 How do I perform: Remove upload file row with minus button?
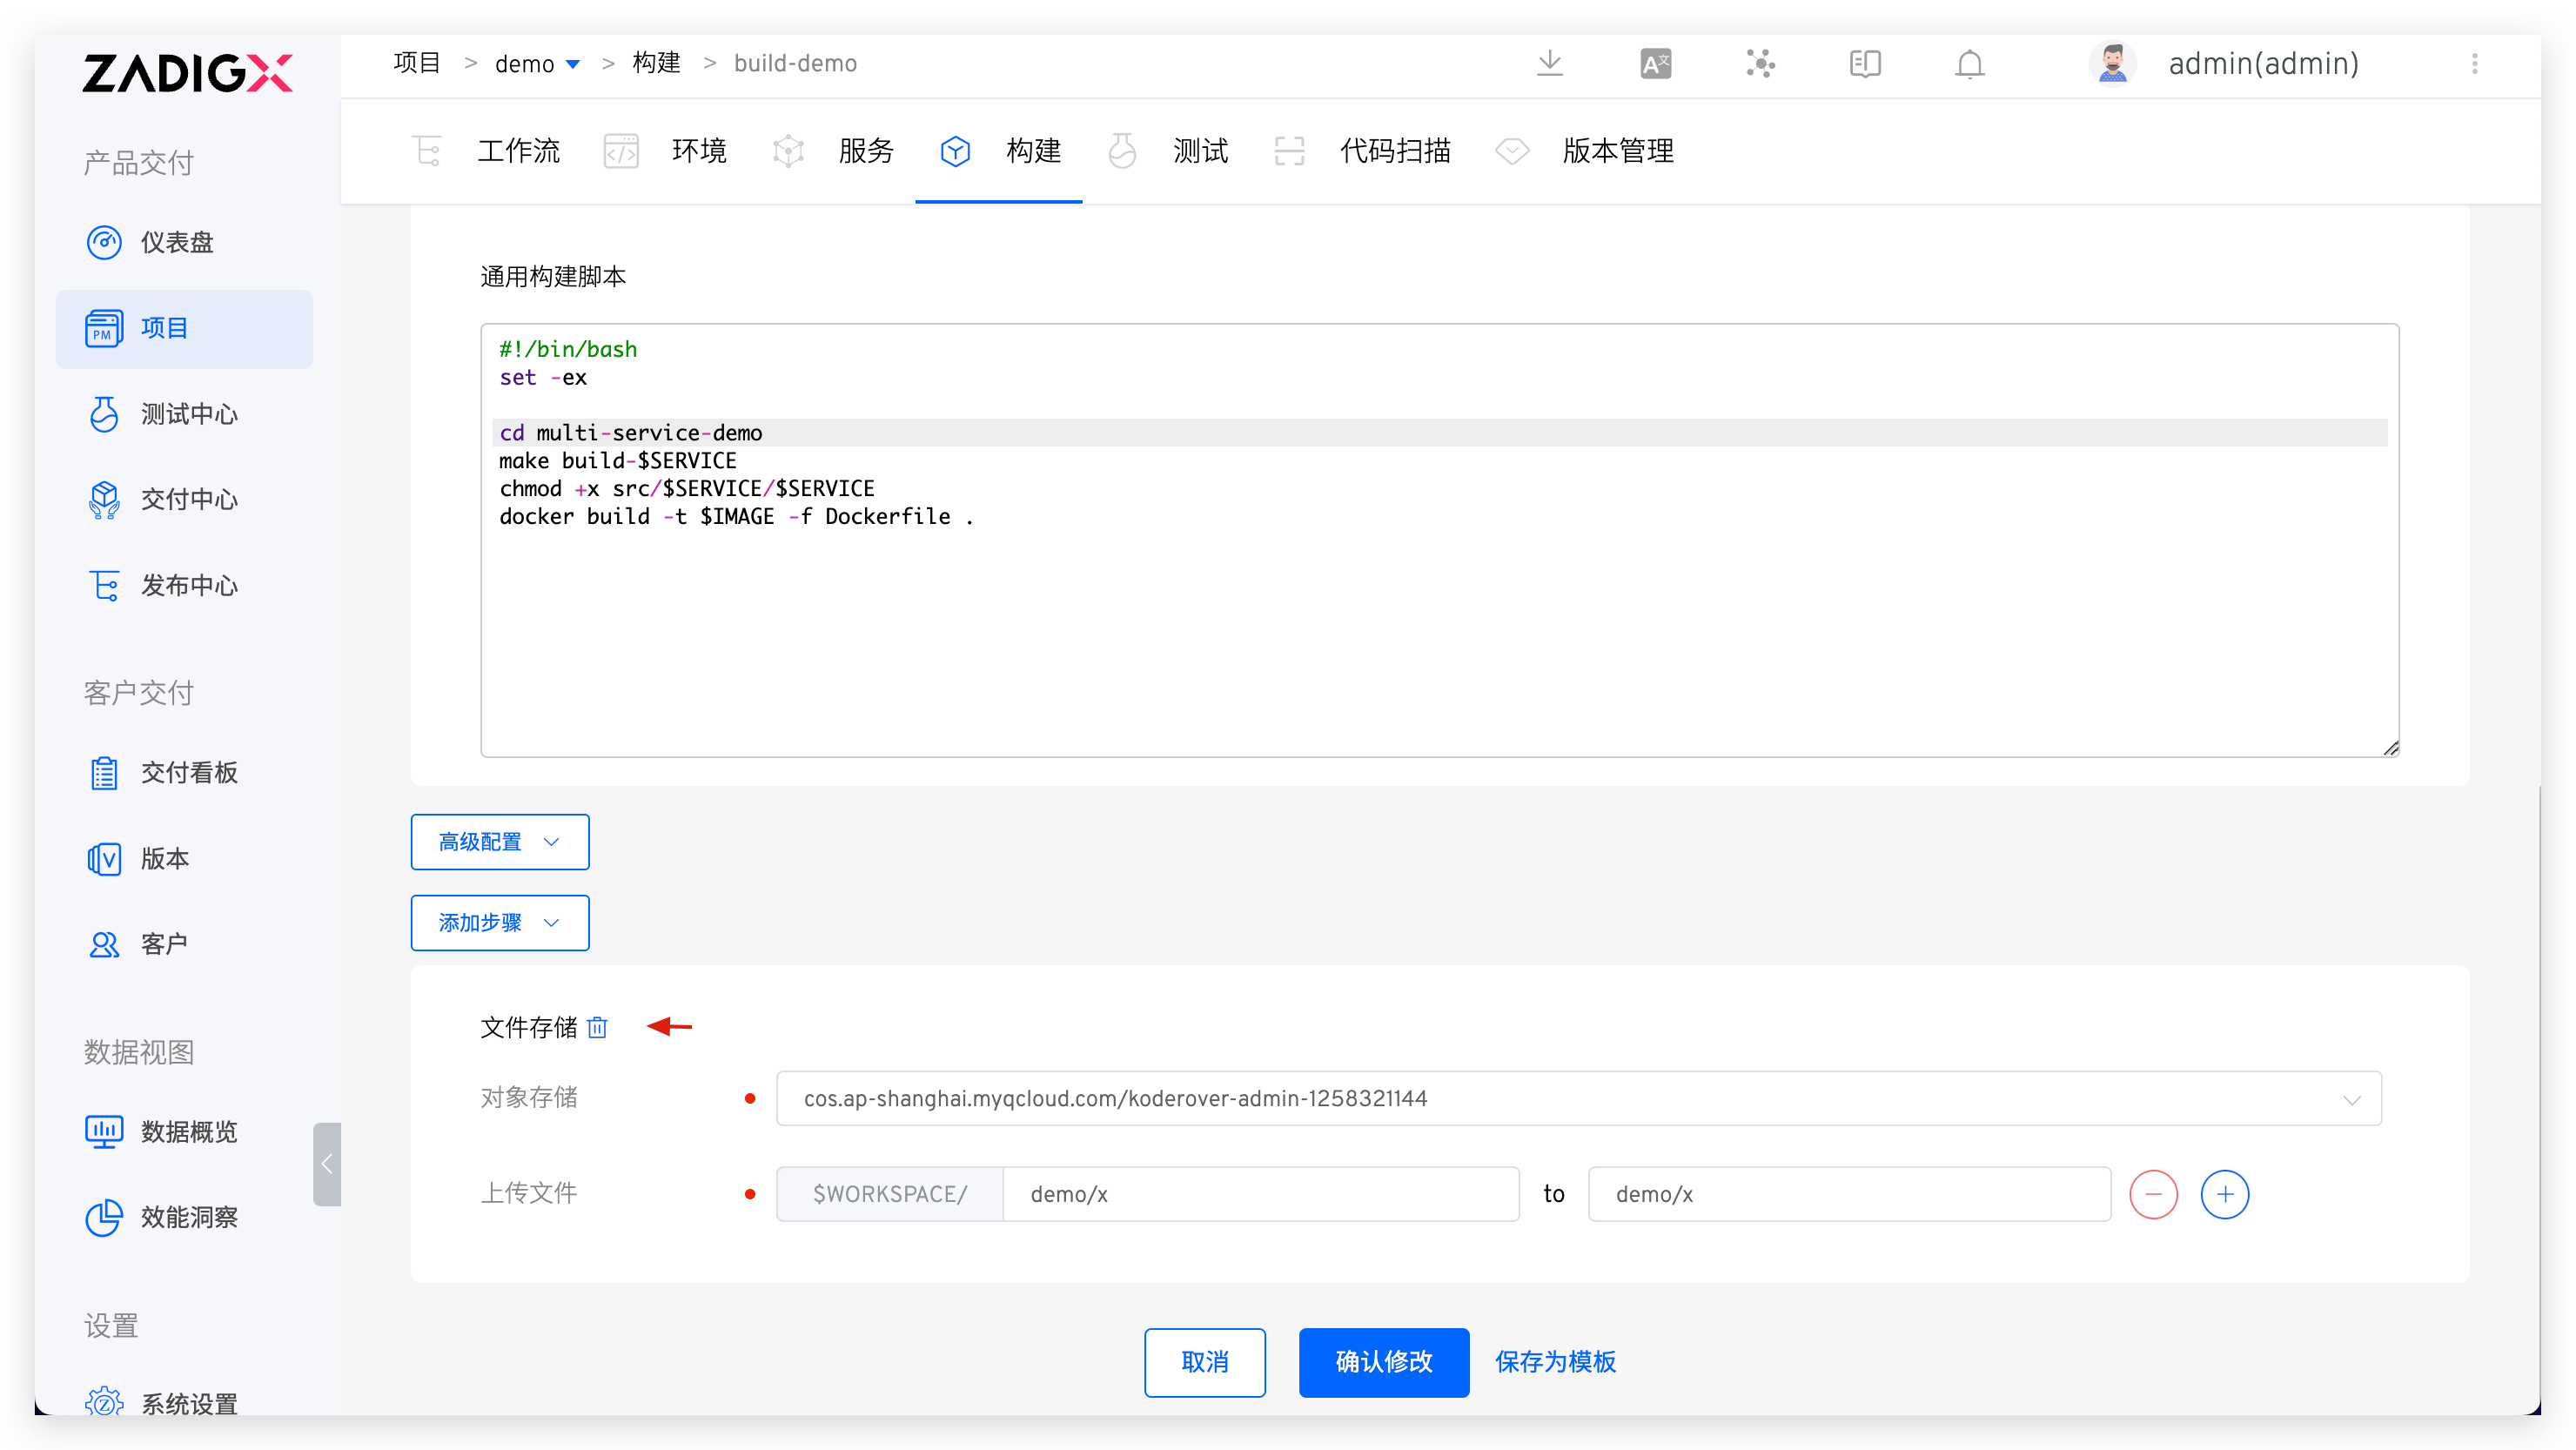(x=2153, y=1194)
